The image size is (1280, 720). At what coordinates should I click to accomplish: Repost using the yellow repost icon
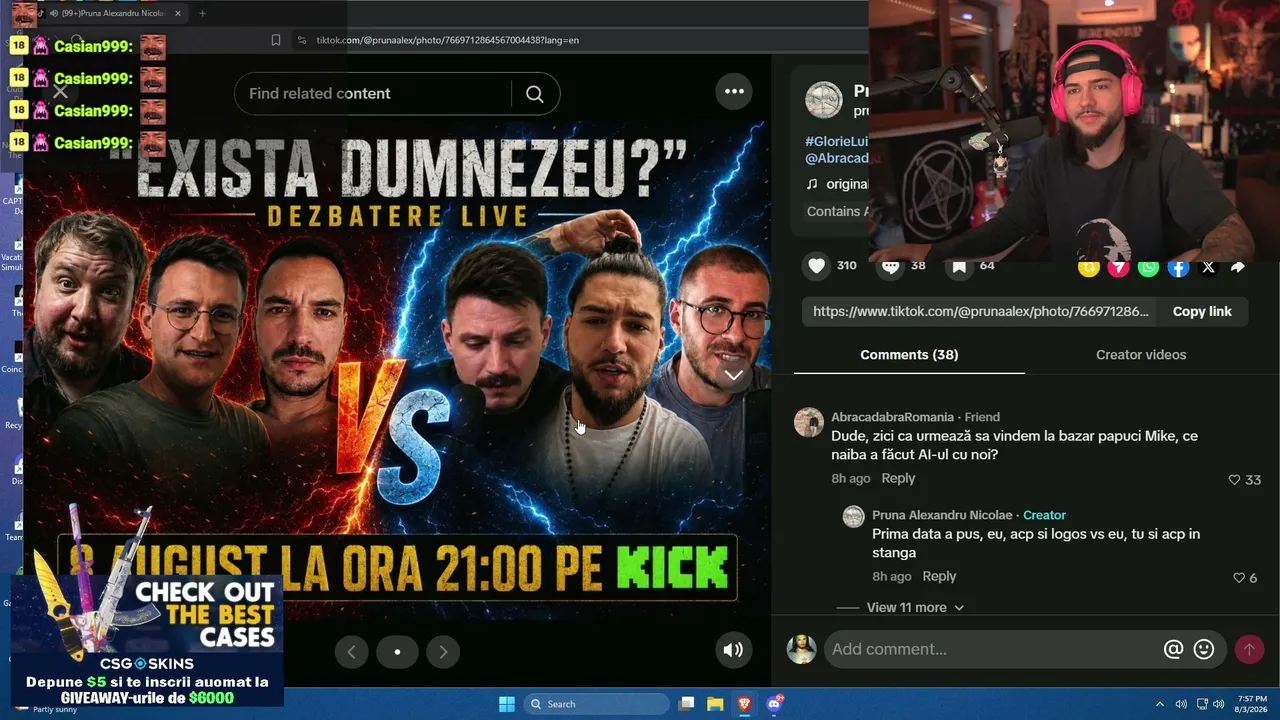[1088, 267]
